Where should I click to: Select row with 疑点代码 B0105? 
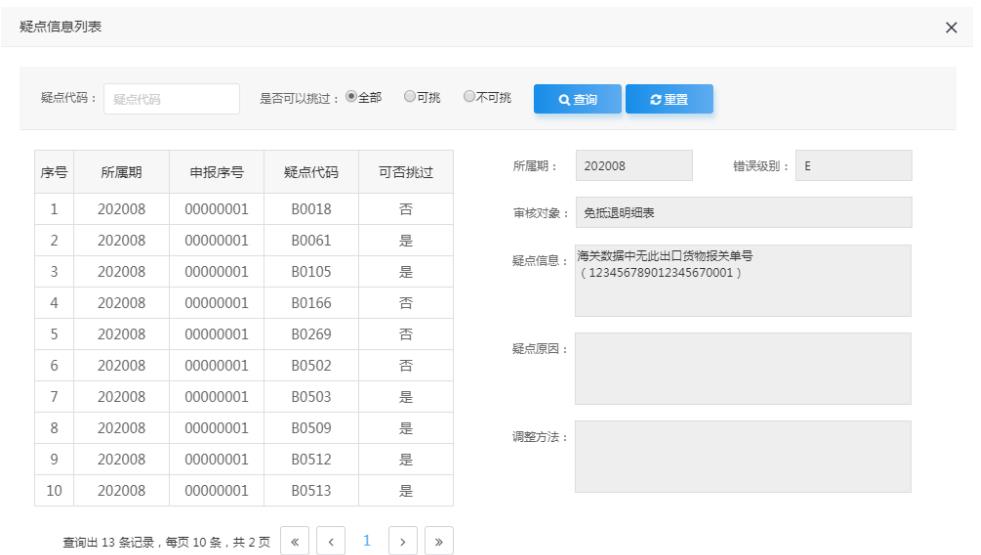click(x=310, y=271)
